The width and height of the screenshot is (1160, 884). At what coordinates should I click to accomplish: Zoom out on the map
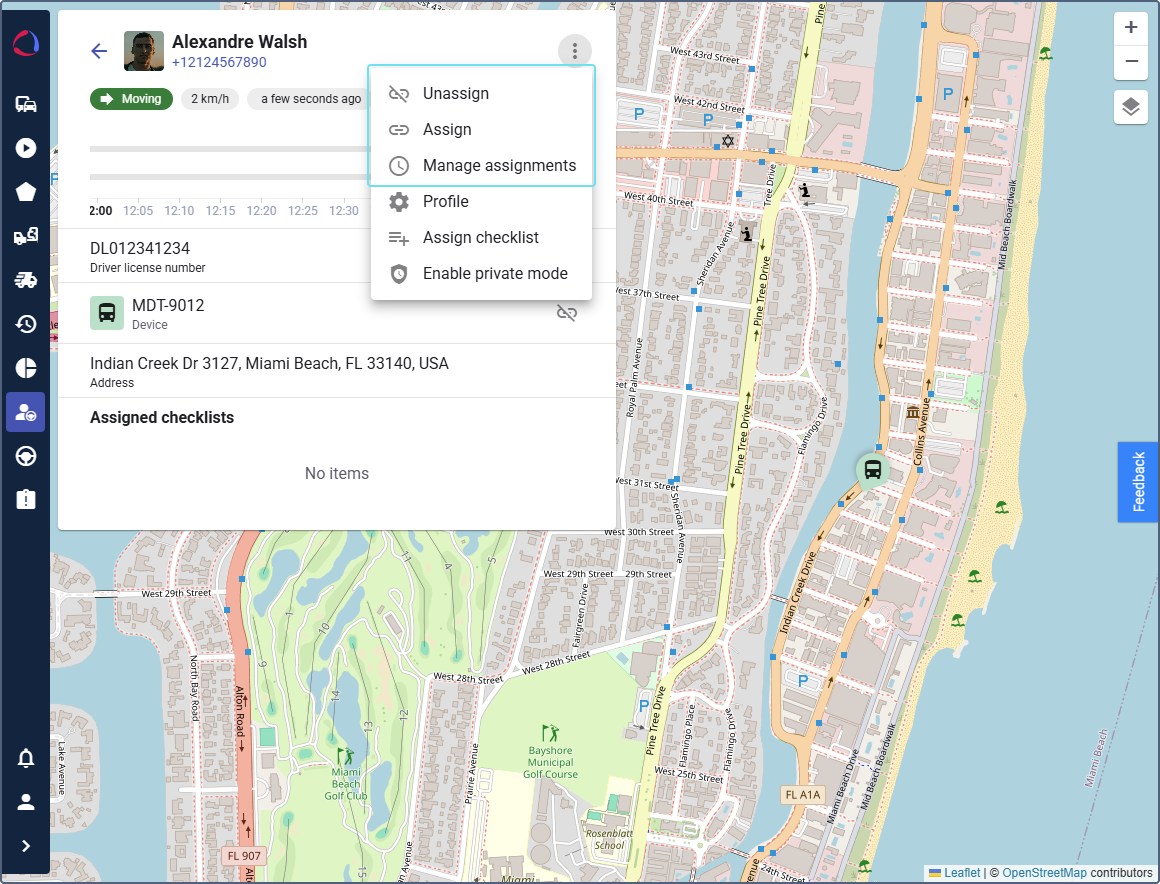click(x=1131, y=61)
